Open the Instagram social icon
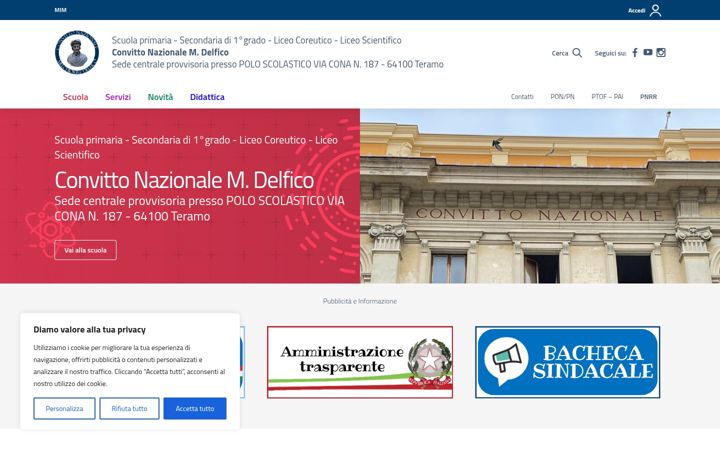Image resolution: width=720 pixels, height=450 pixels. tap(661, 52)
